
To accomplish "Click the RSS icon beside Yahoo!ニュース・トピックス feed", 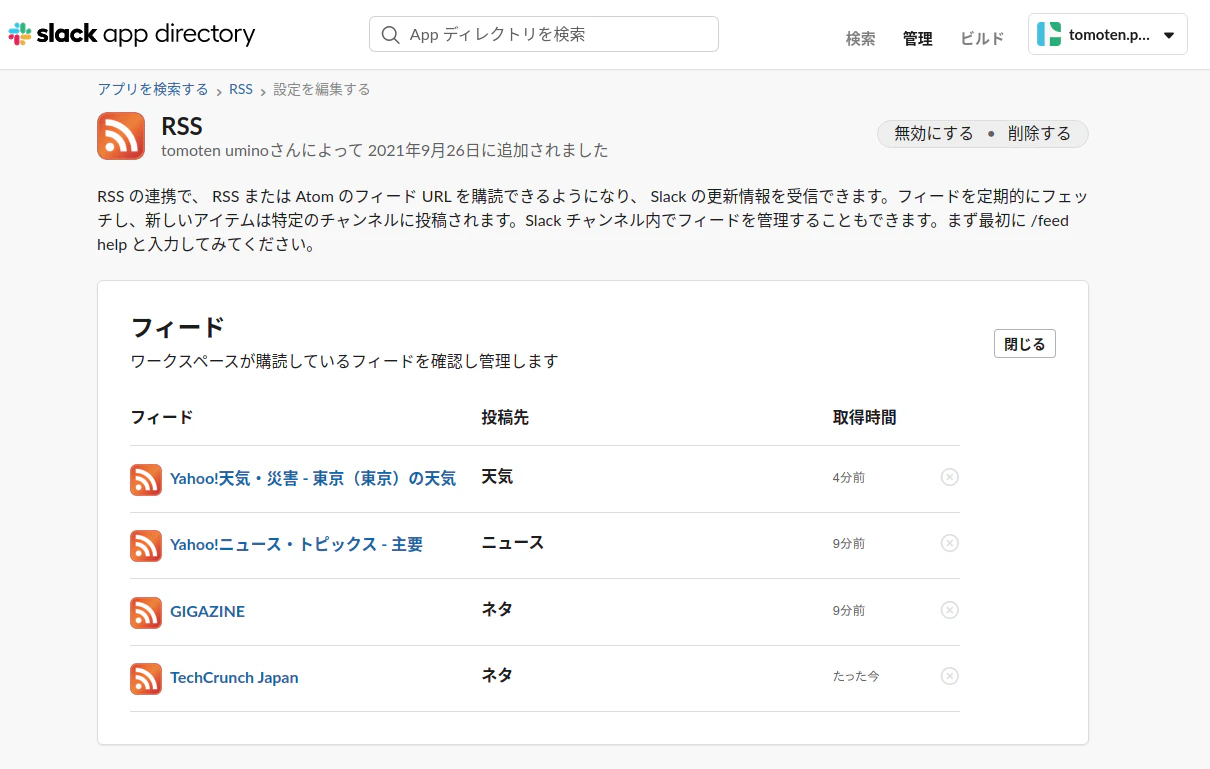I will tap(145, 545).
